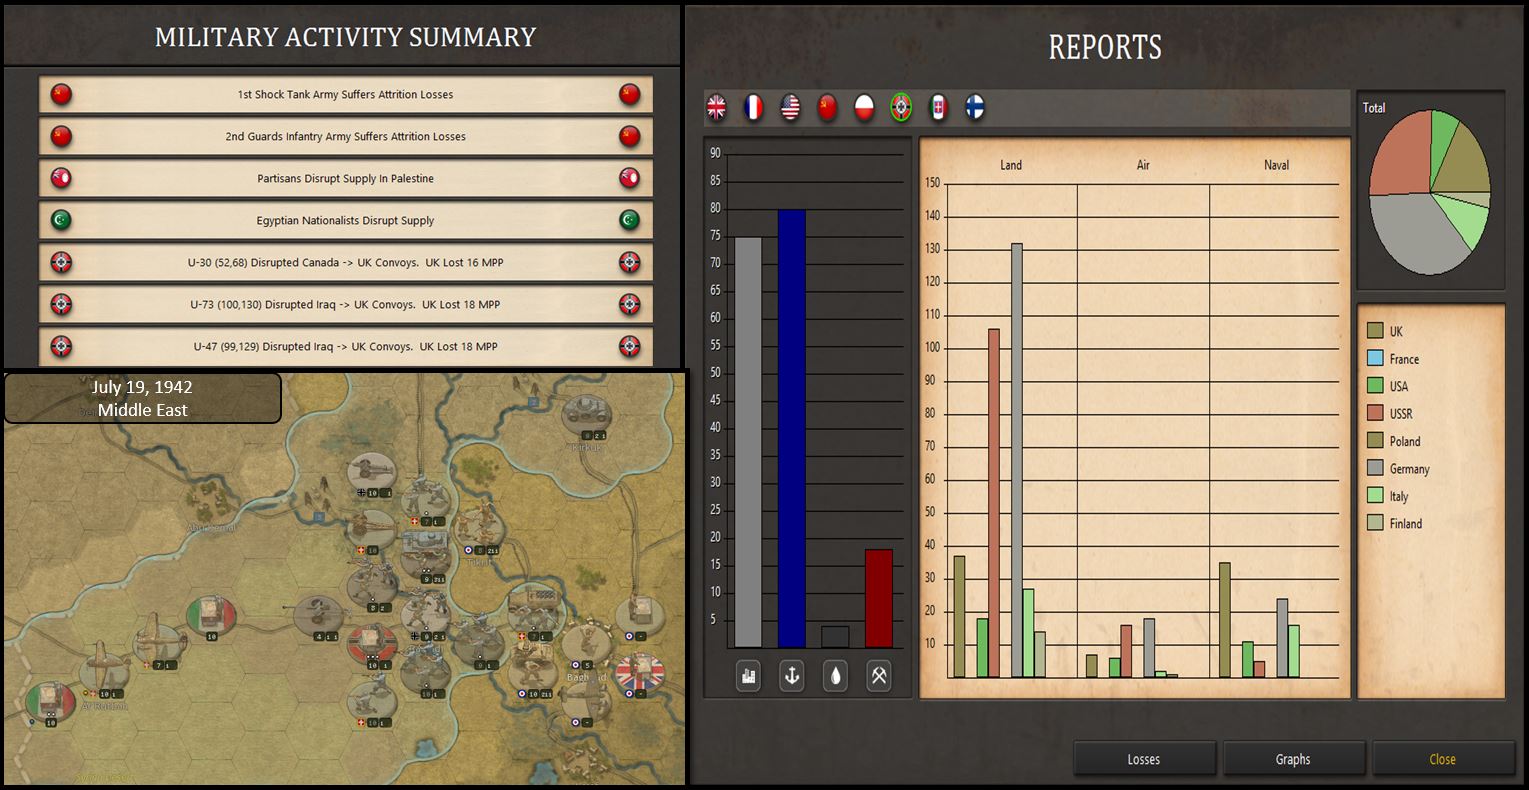Screen dimensions: 1529x790
Task: Select the UK flag in Reports
Action: coord(717,108)
